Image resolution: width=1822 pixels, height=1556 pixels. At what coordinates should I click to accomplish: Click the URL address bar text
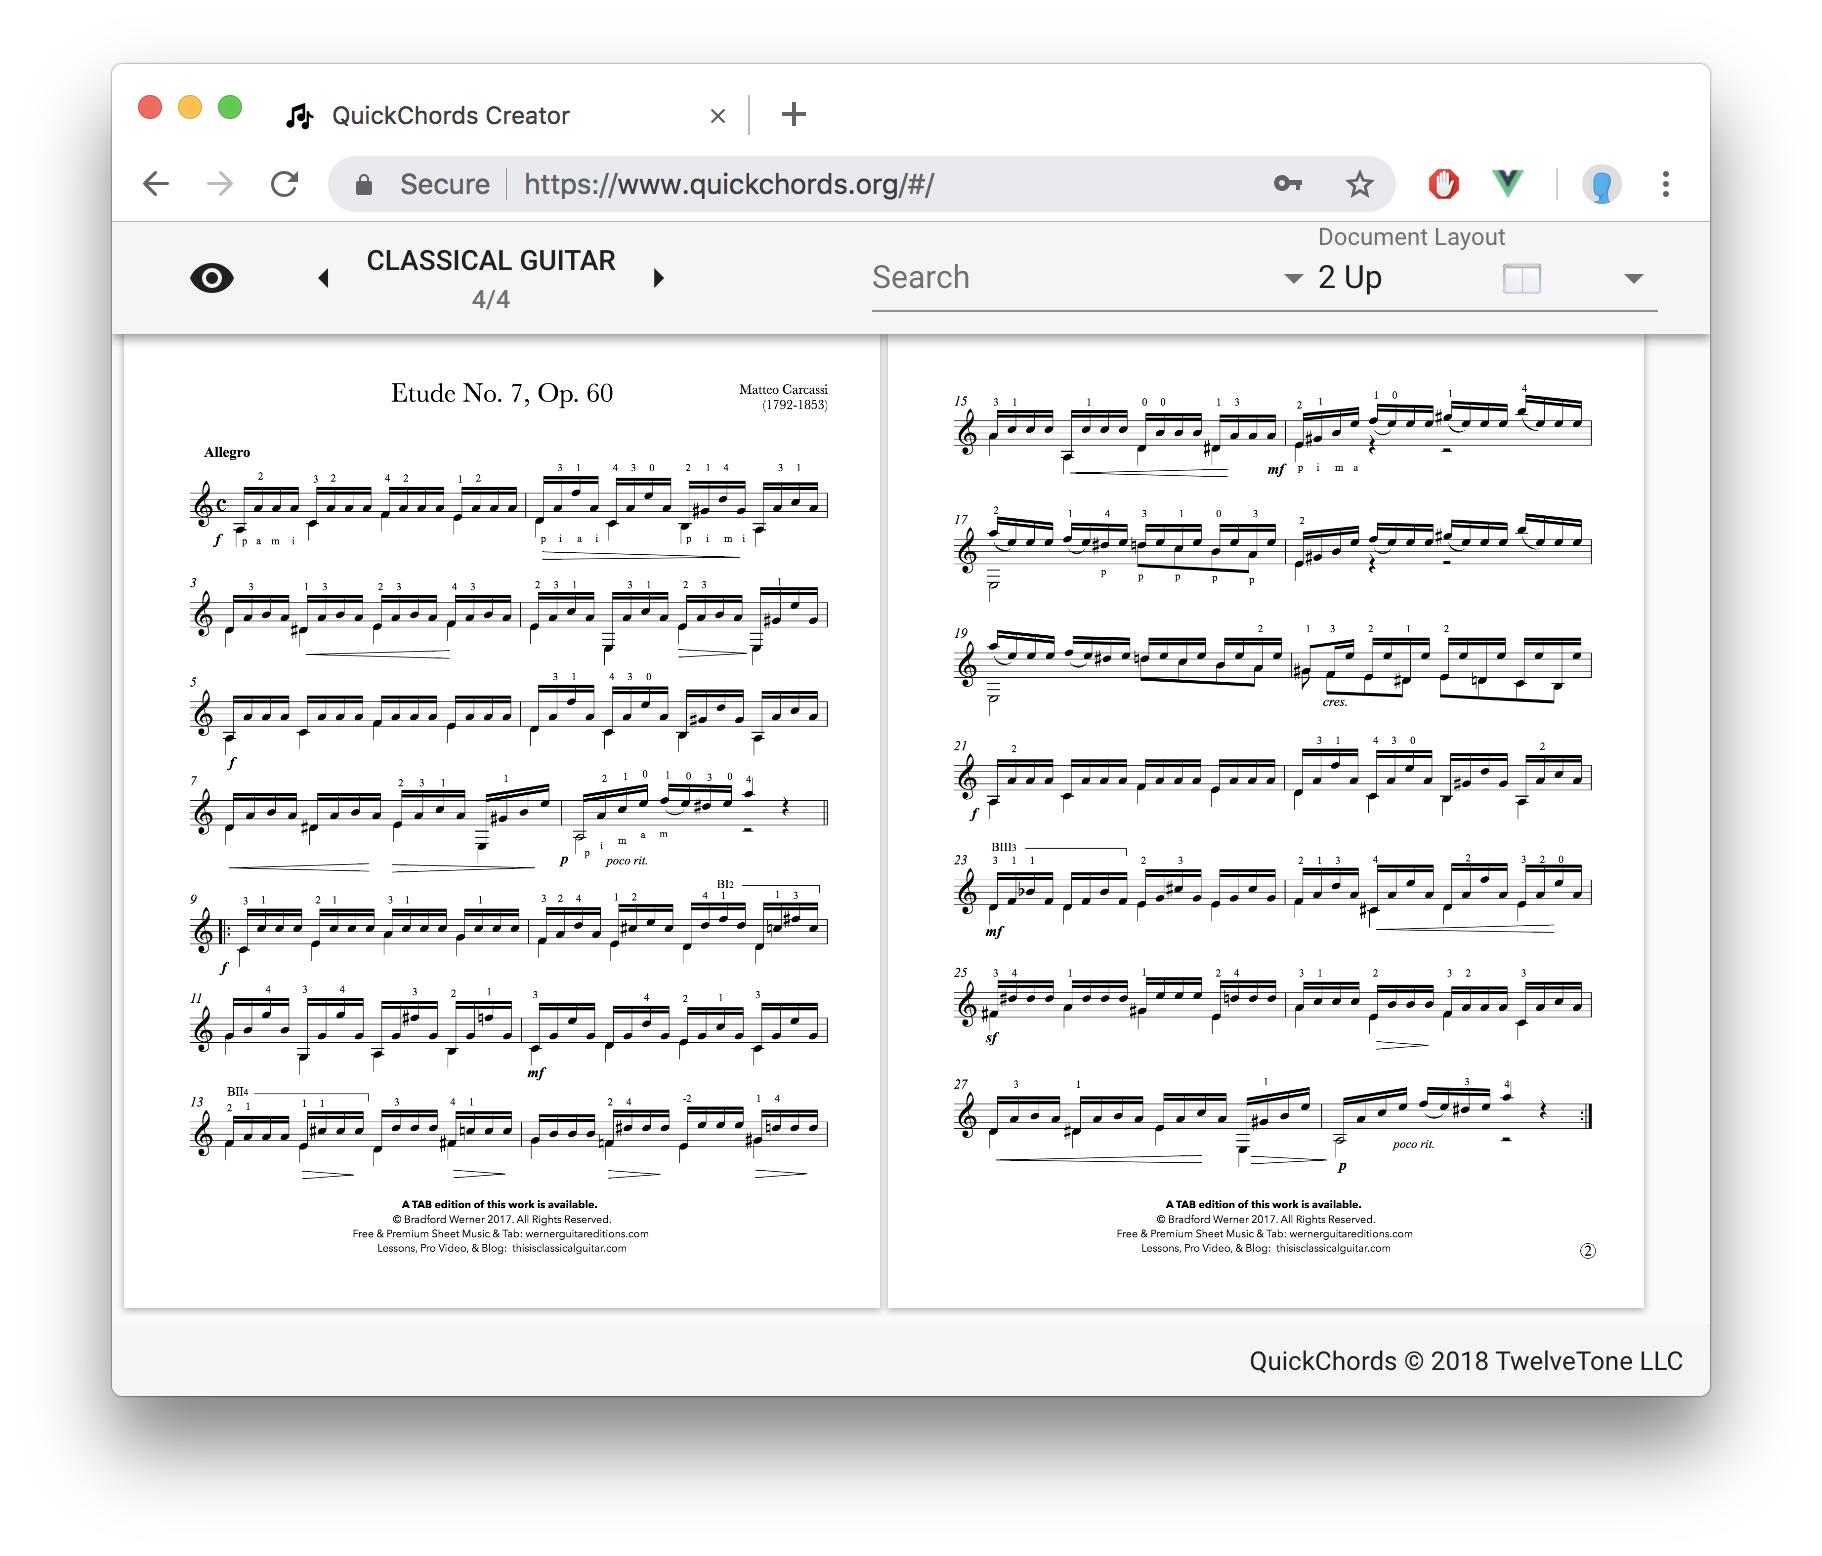pos(729,184)
